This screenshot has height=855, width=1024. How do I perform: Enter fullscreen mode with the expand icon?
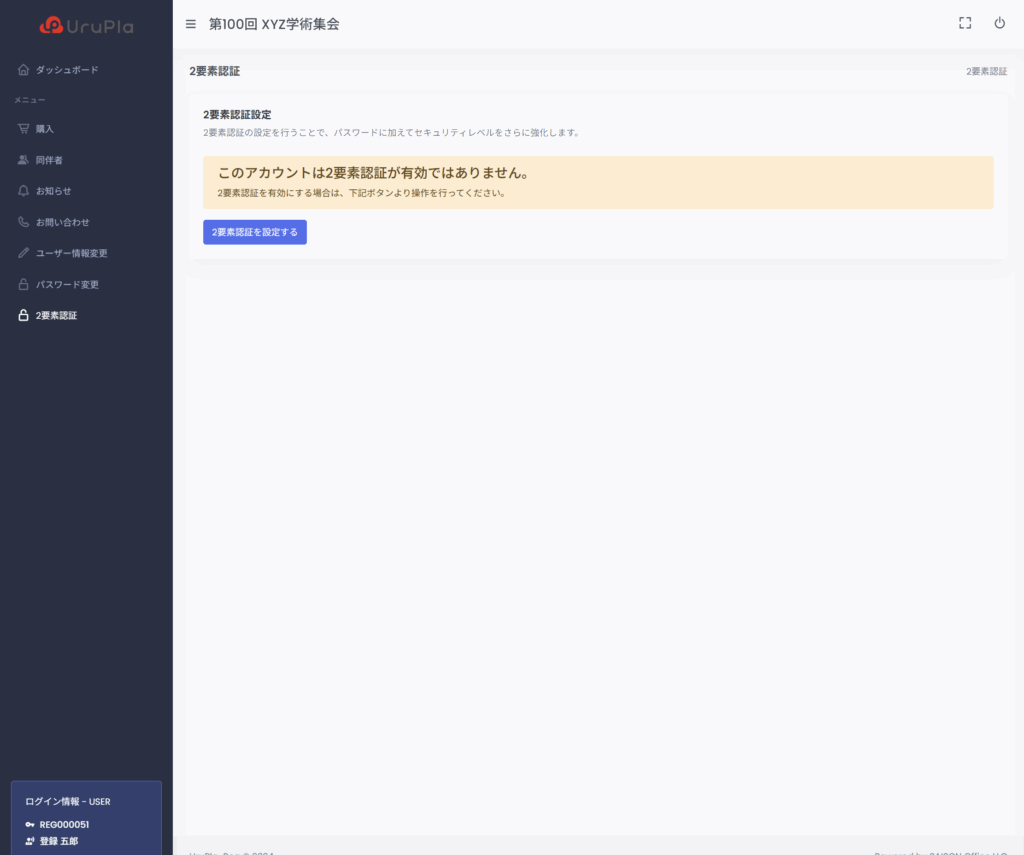coord(965,24)
